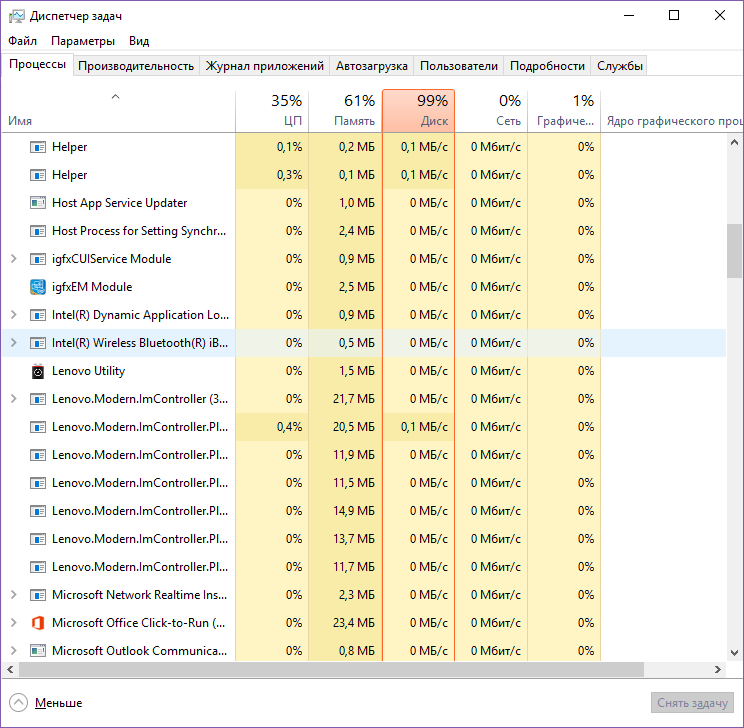Click the Microsoft Office Click-to-Run icon
Image resolution: width=744 pixels, height=728 pixels.
(38, 623)
